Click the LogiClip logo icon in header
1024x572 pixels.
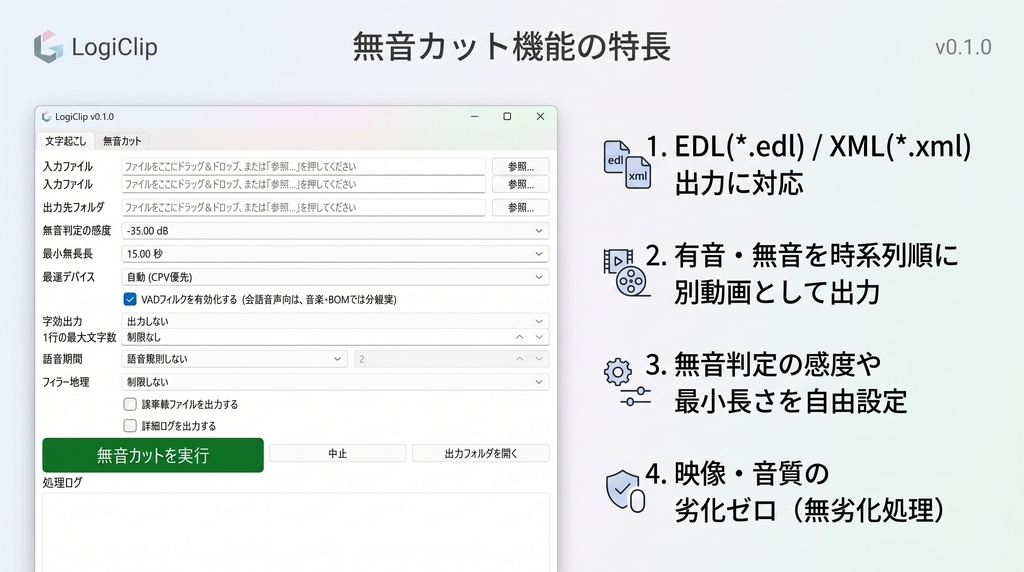tap(48, 47)
